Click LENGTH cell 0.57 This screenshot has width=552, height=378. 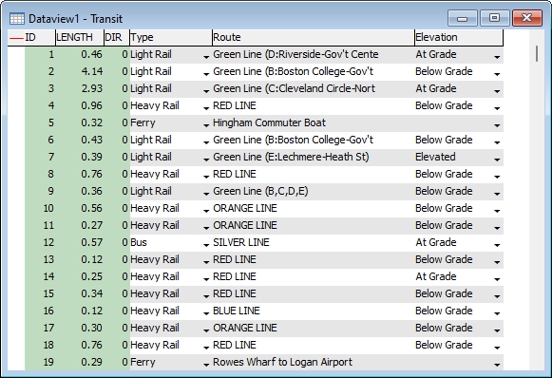(x=80, y=242)
